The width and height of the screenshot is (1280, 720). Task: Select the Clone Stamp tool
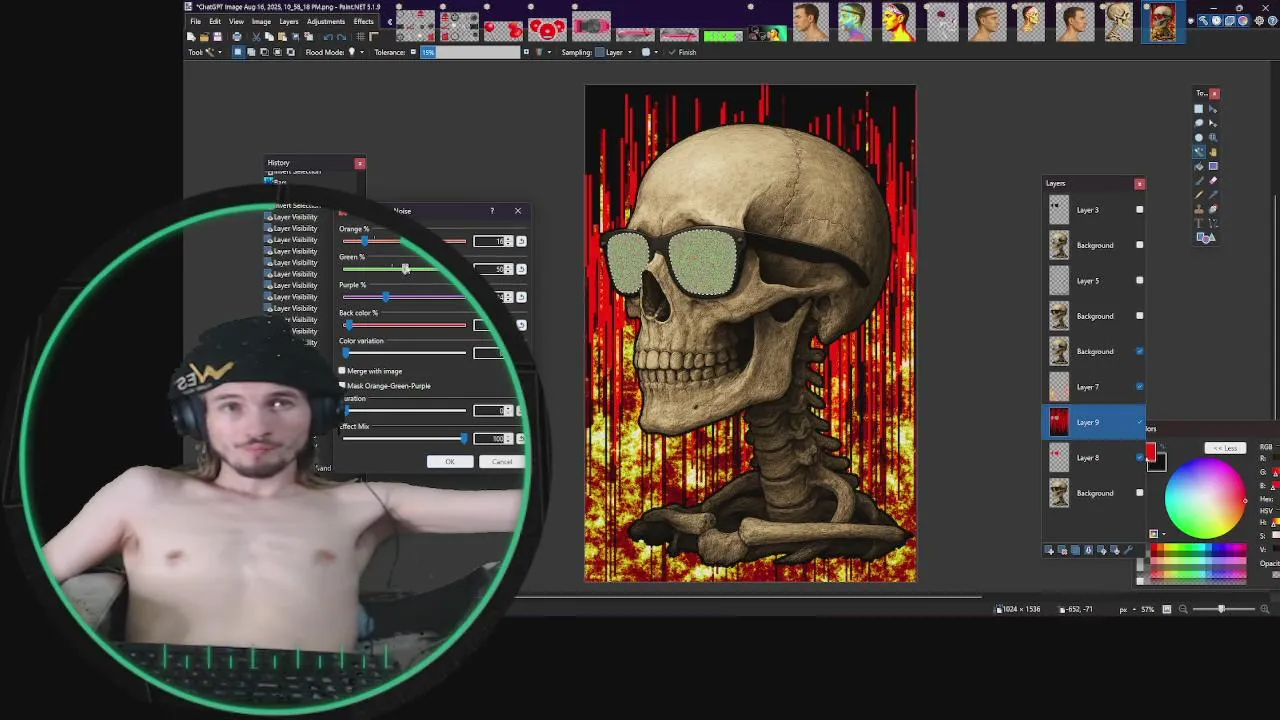(x=1199, y=209)
